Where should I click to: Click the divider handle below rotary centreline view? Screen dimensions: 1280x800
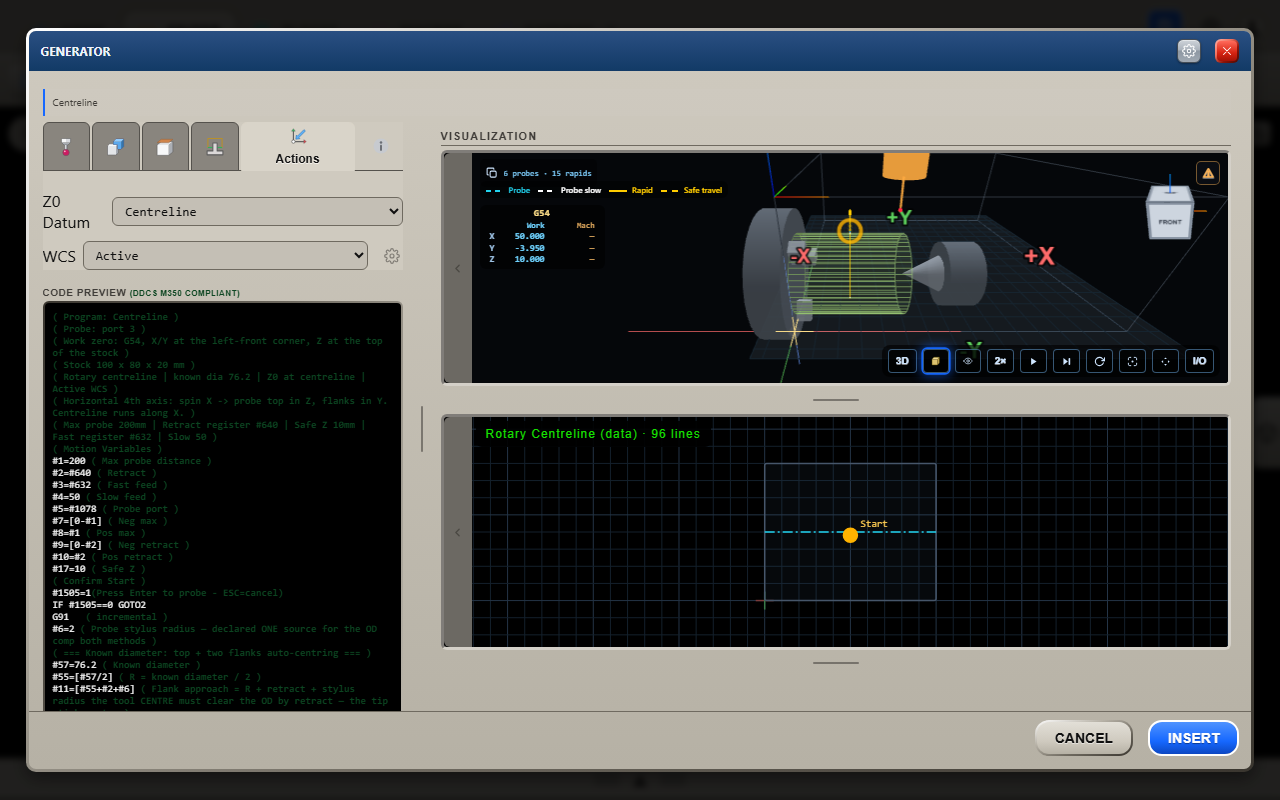pos(836,662)
